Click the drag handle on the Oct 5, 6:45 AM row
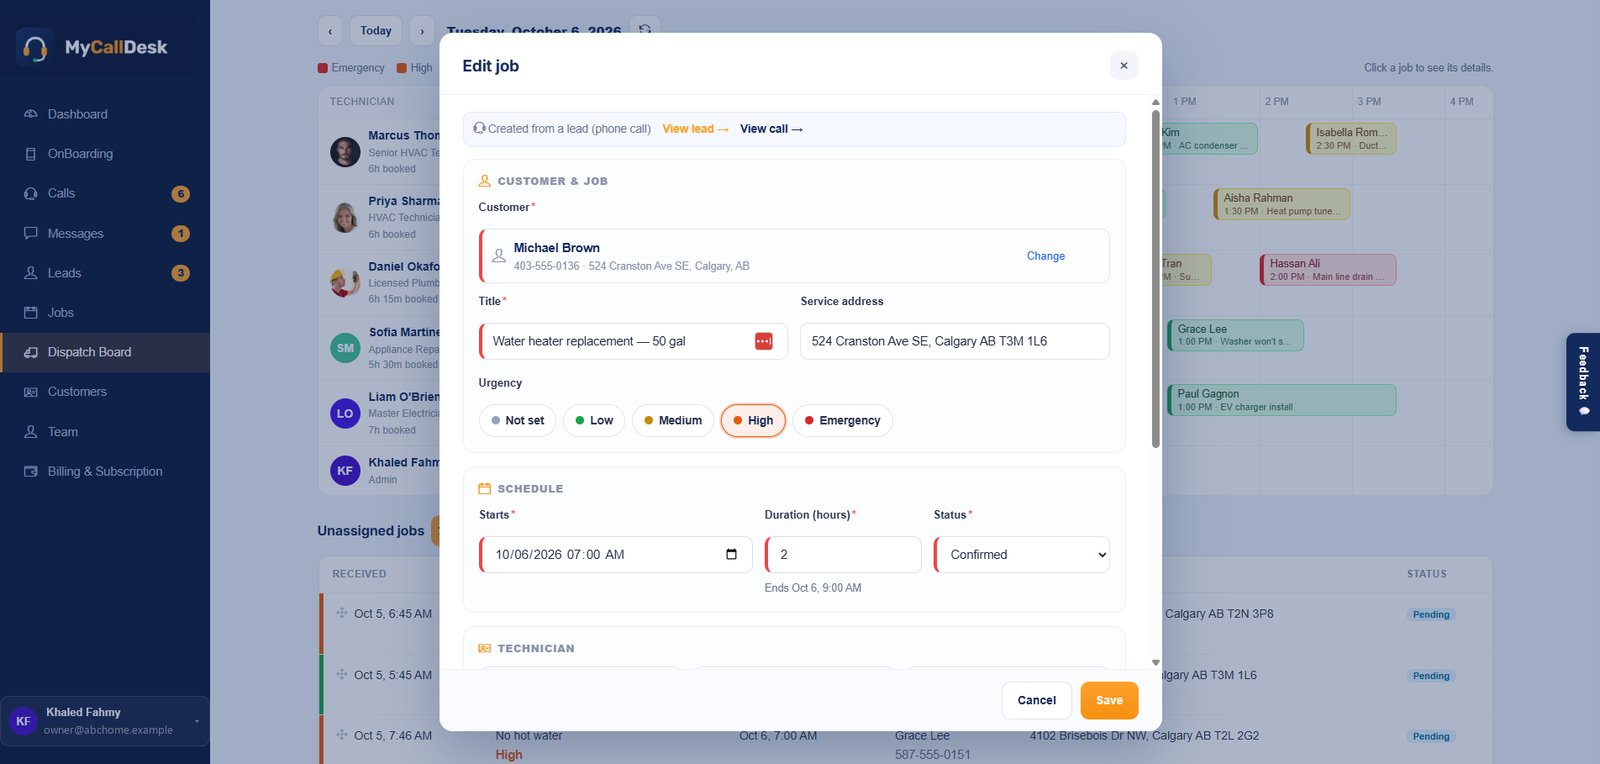This screenshot has width=1600, height=764. [342, 613]
